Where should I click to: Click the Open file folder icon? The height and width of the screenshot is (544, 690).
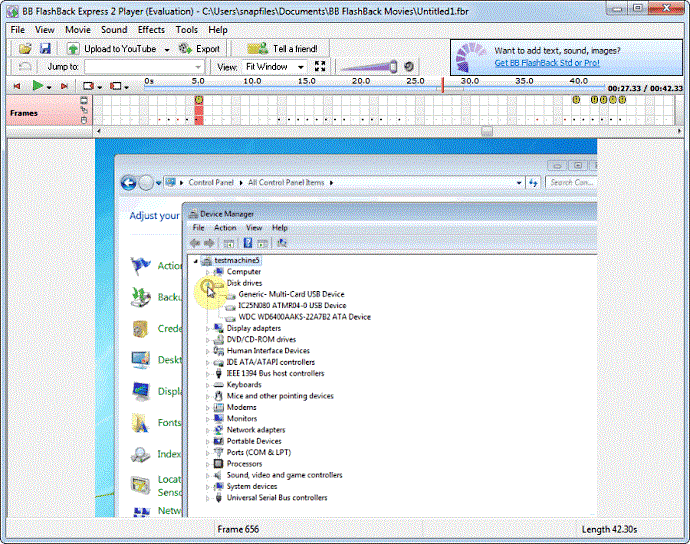point(25,48)
